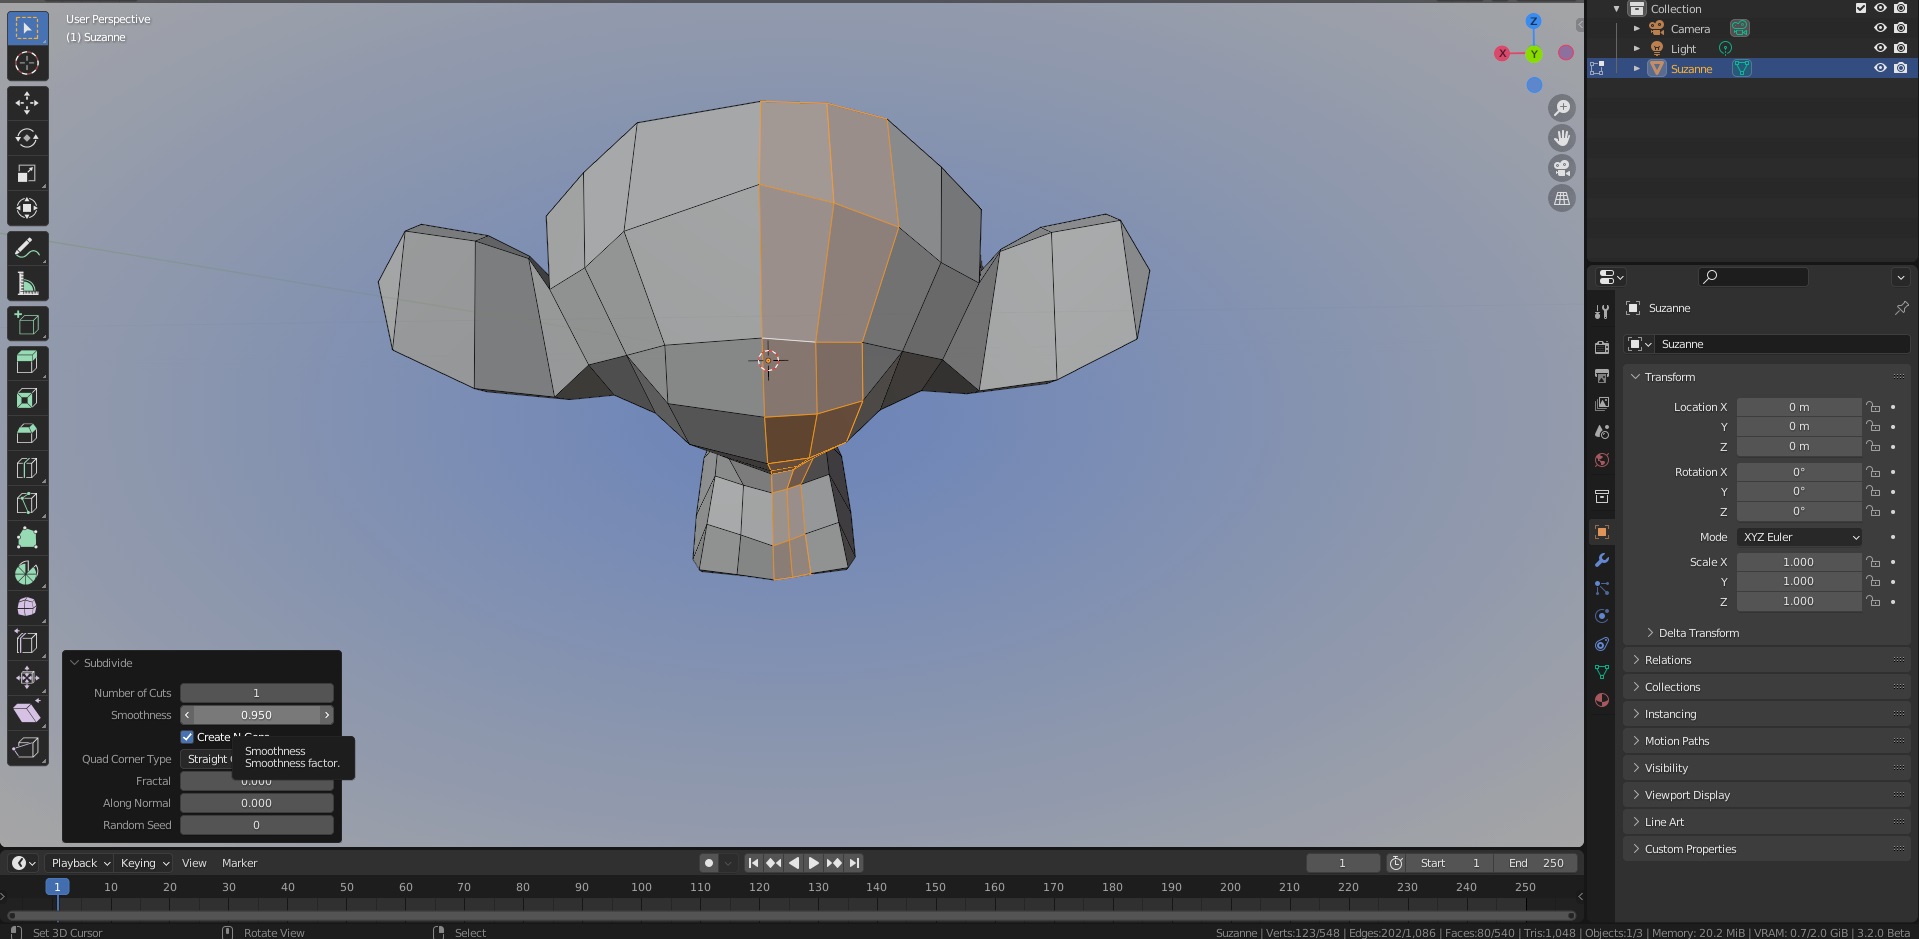The width and height of the screenshot is (1919, 939).
Task: Disable Suzanne in renders via camera icon
Action: point(1900,68)
